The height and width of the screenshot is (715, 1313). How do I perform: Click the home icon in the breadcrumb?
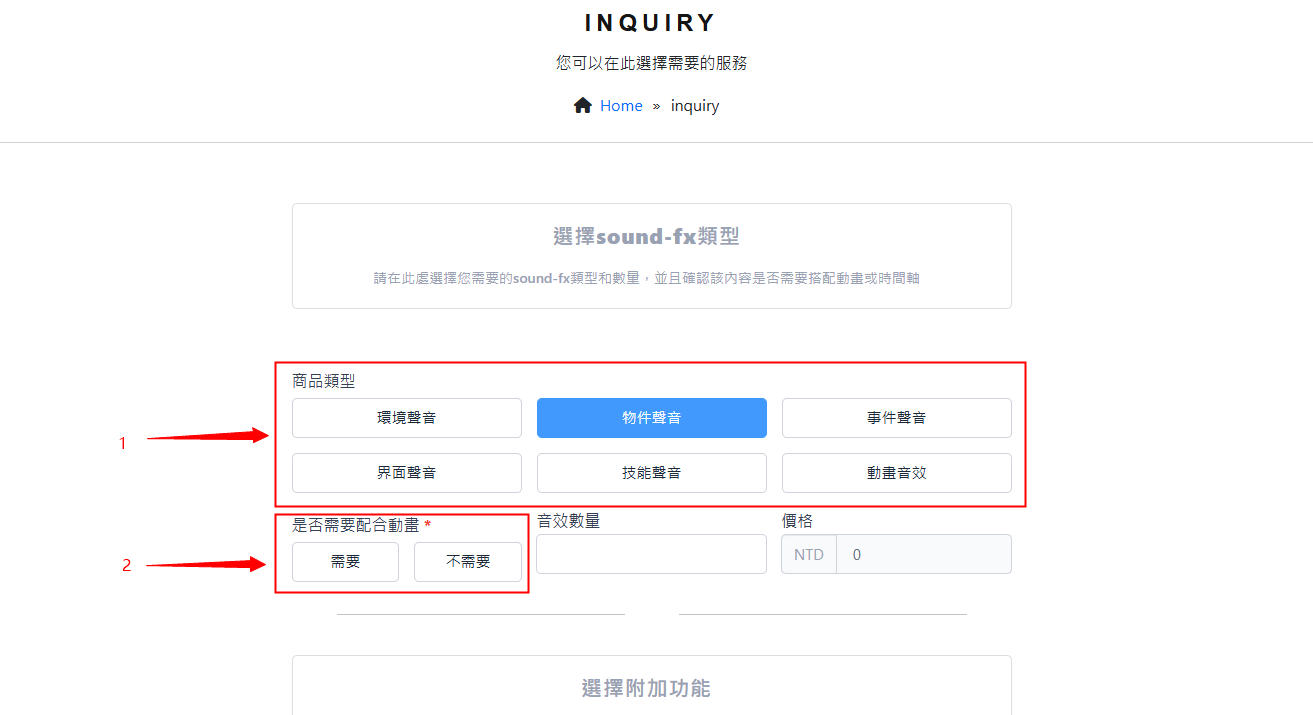582,106
